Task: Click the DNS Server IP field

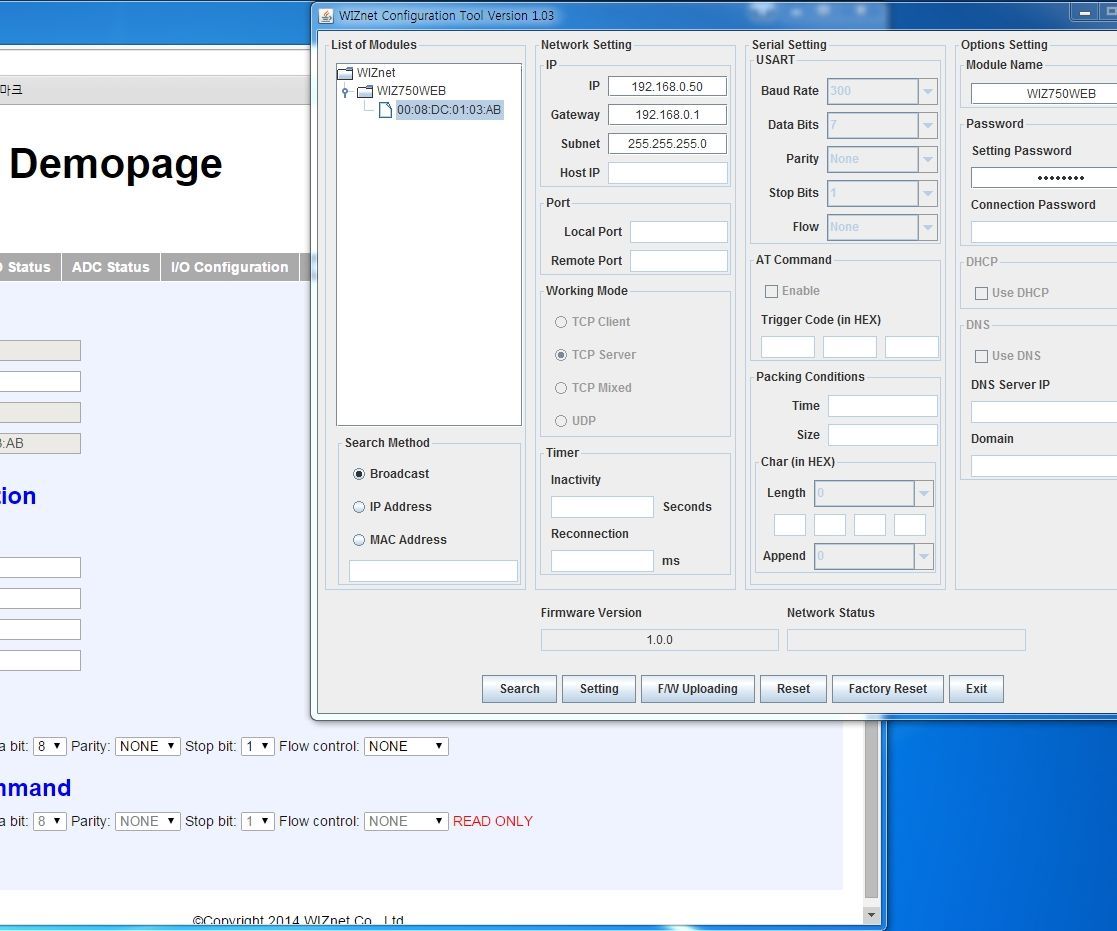Action: click(x=1044, y=412)
